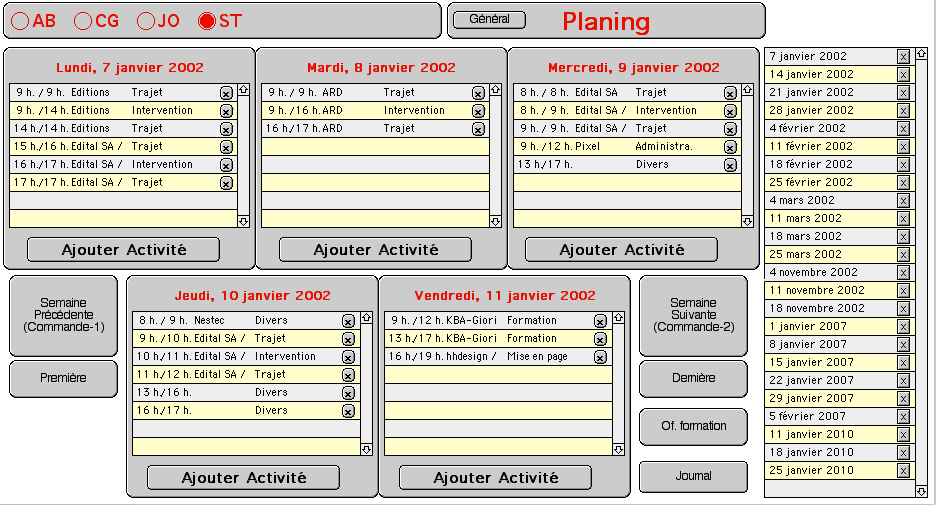Viewport: 936px width, 505px height.
Task: Delete Monday's 9 h./14 h. Editions Intervention entry
Action: tap(226, 111)
